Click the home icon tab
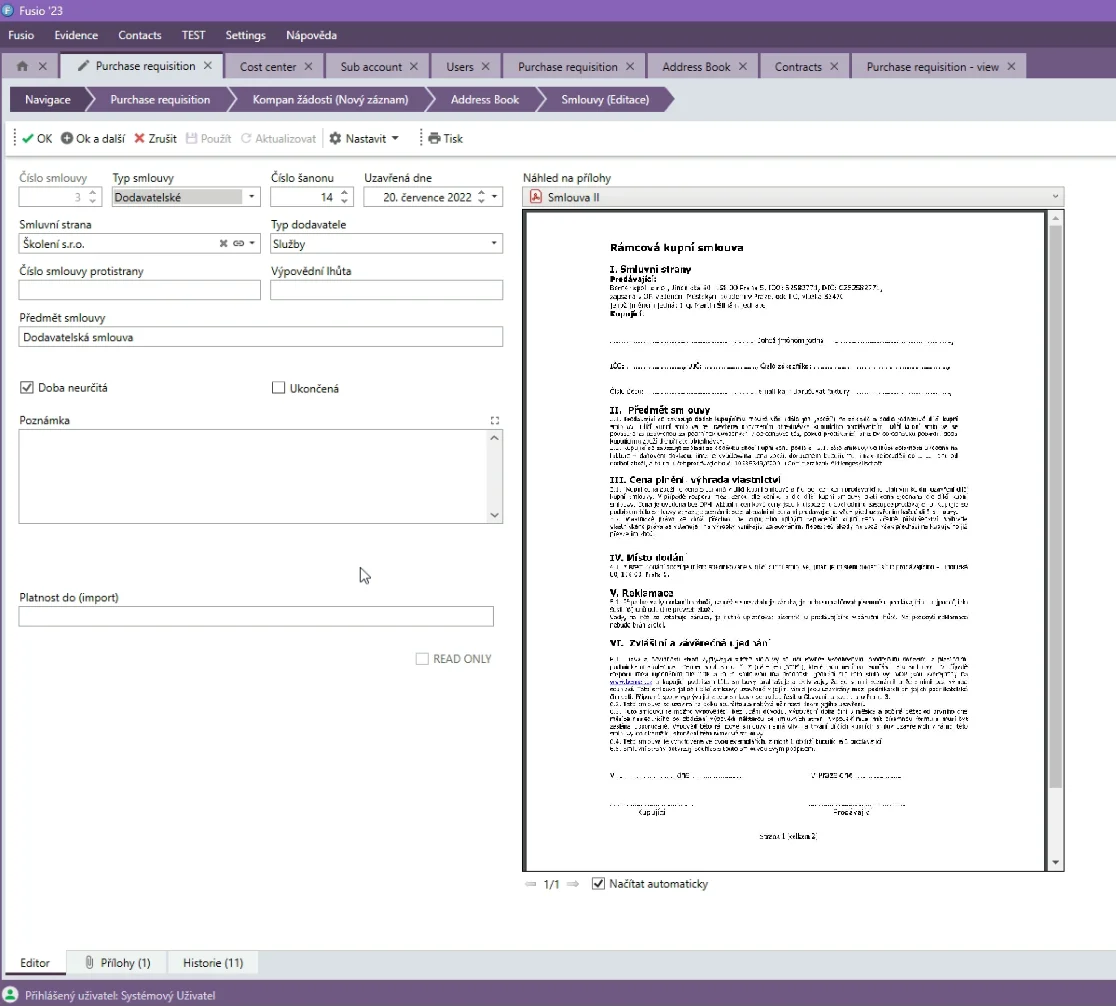The width and height of the screenshot is (1116, 1006). pyautogui.click(x=22, y=67)
